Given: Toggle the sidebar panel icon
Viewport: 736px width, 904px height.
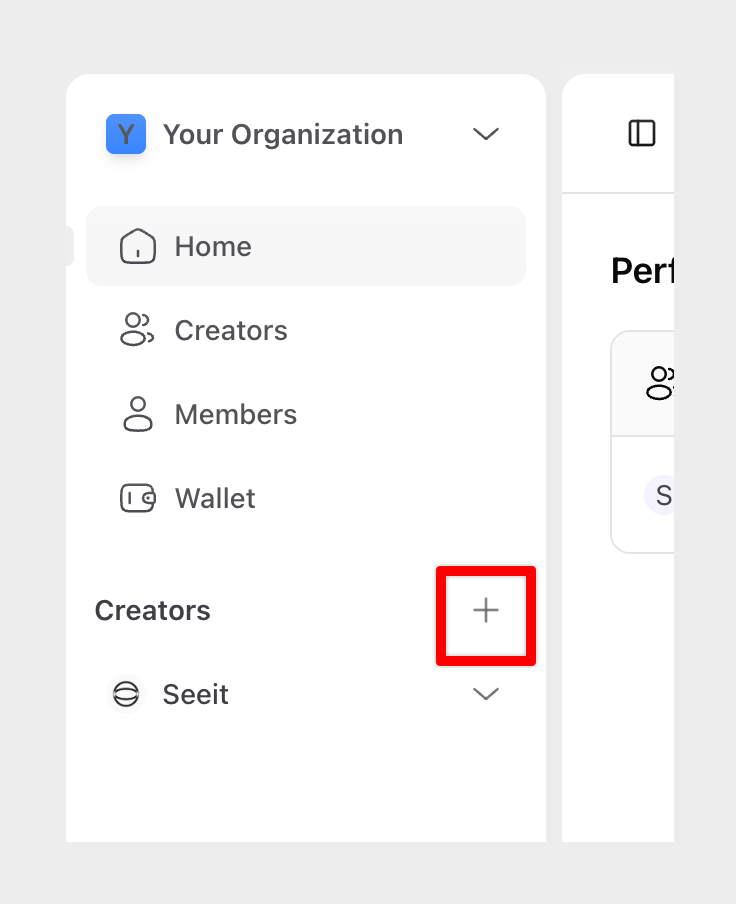Looking at the screenshot, I should (642, 133).
